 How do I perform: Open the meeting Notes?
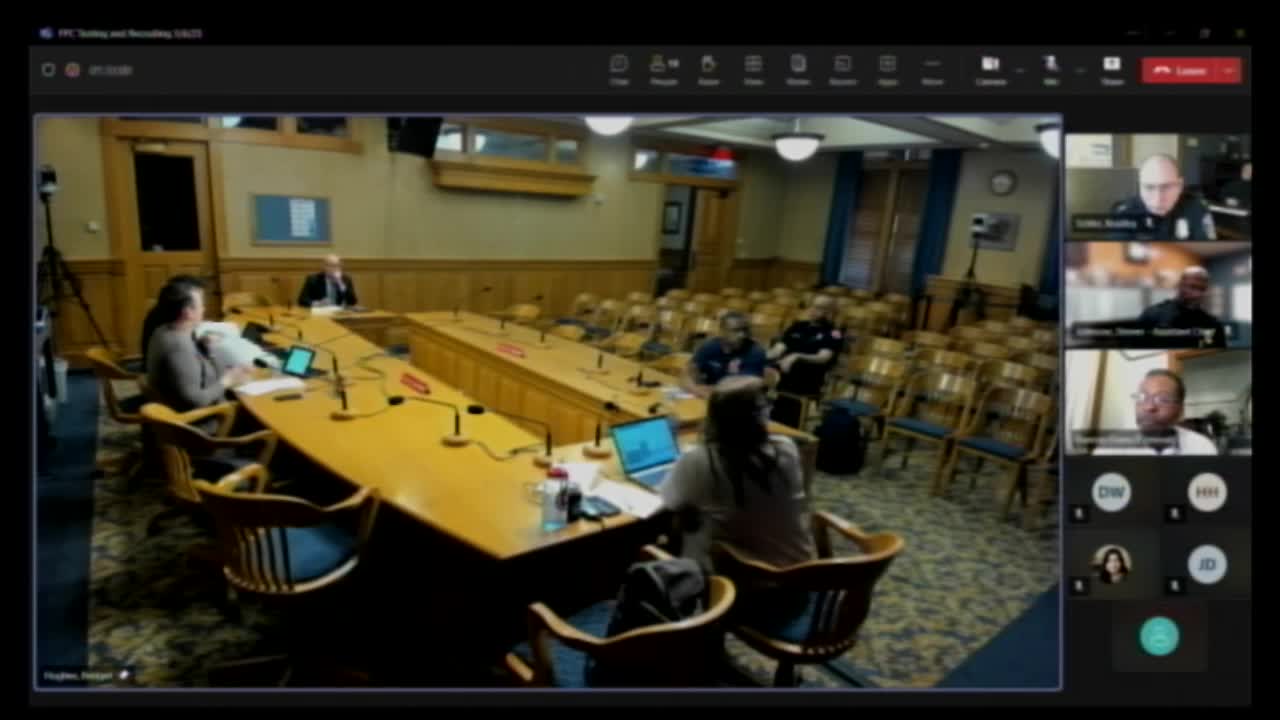point(798,69)
